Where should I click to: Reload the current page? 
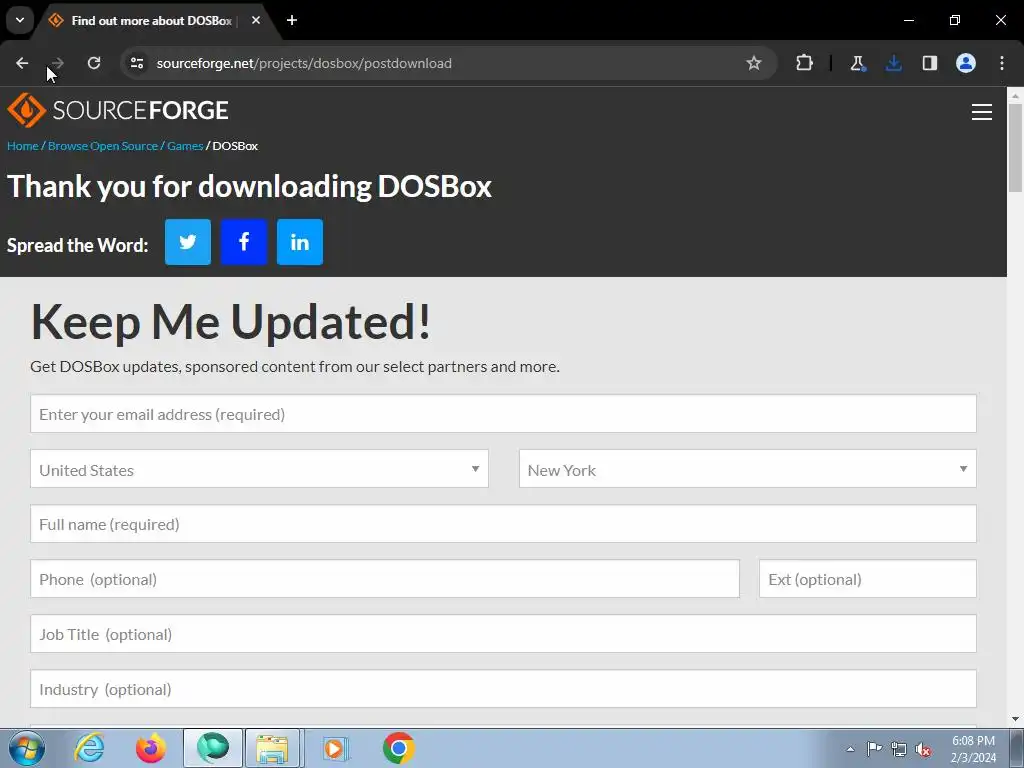click(94, 63)
